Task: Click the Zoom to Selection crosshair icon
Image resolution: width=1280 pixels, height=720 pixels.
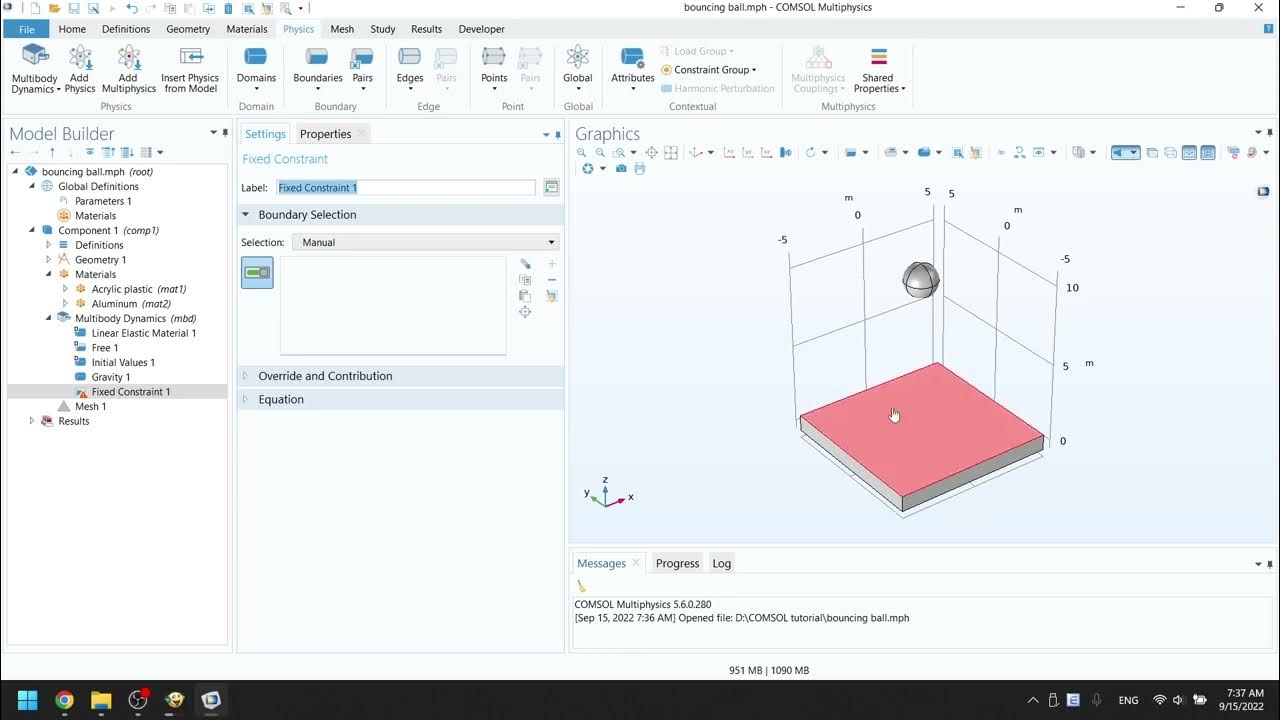Action: point(525,312)
